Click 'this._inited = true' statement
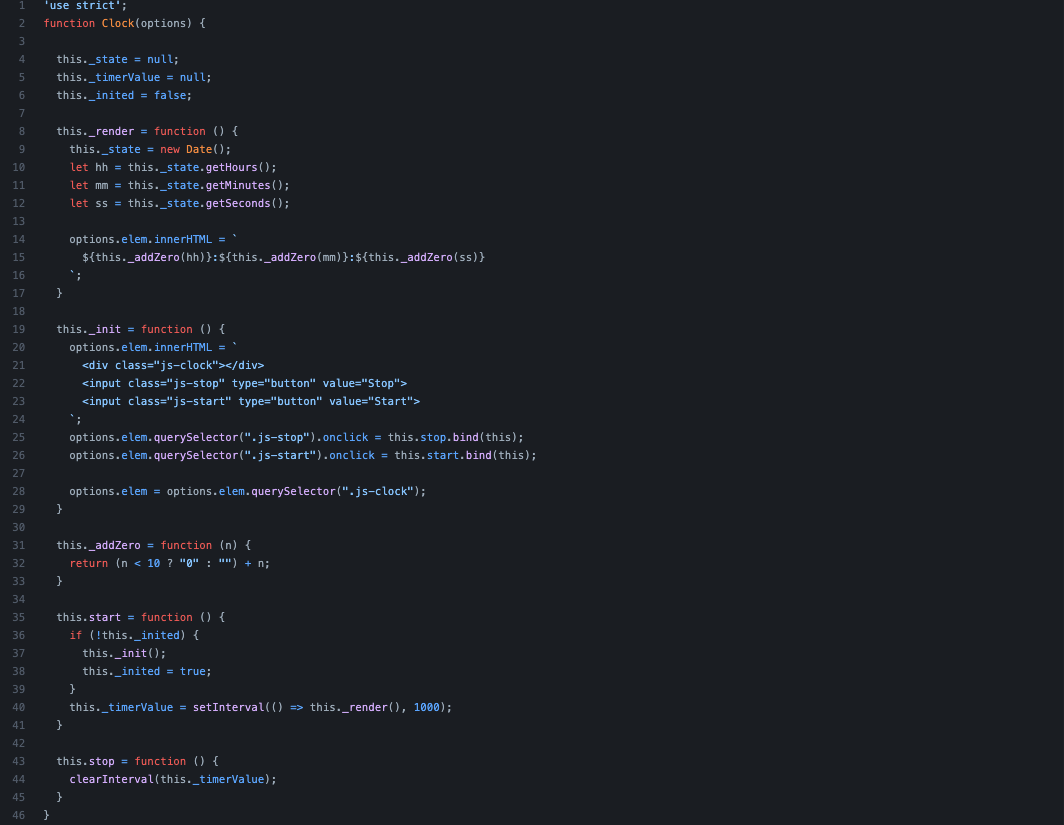 147,671
